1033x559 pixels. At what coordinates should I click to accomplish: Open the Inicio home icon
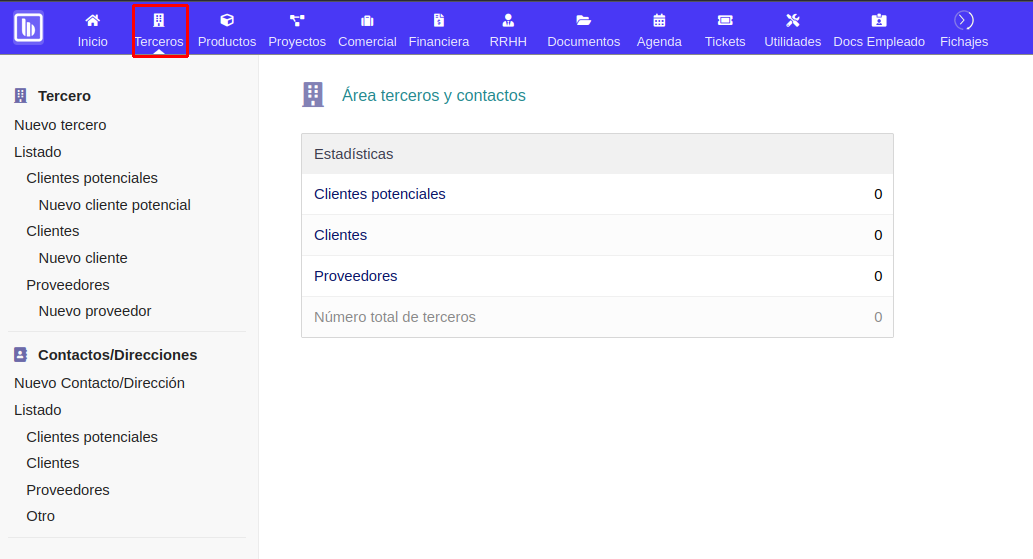pyautogui.click(x=93, y=20)
